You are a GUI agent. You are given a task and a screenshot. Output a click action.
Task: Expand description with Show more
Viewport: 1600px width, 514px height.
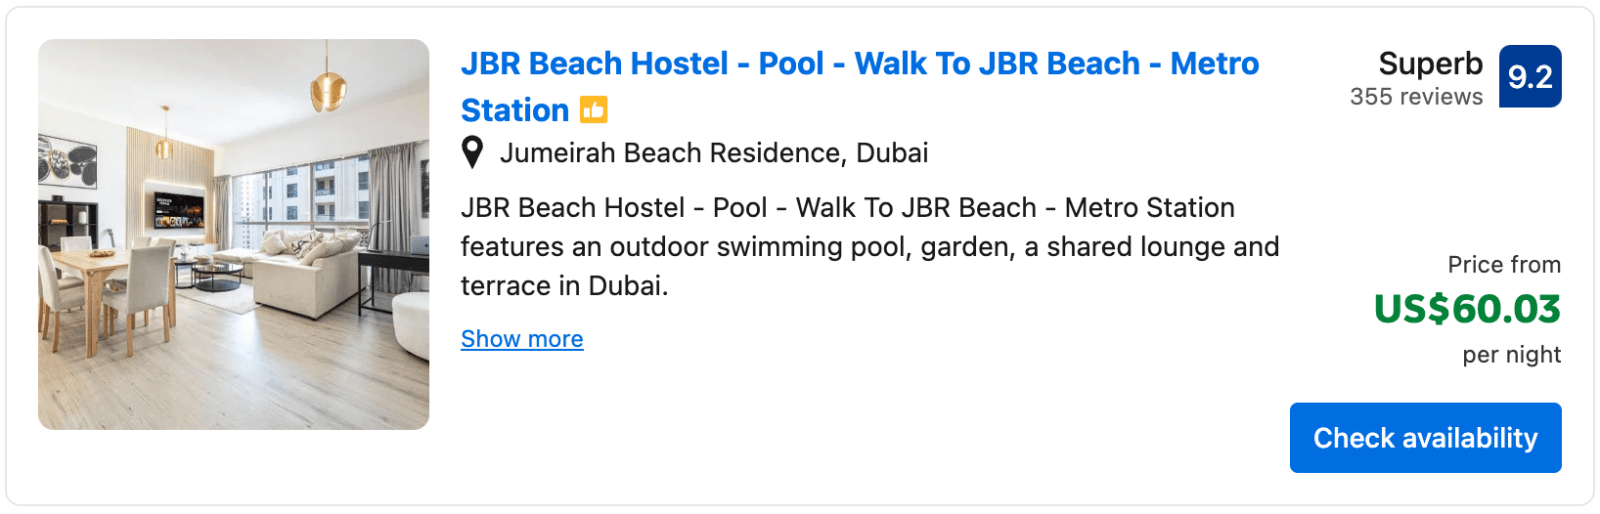tap(522, 339)
